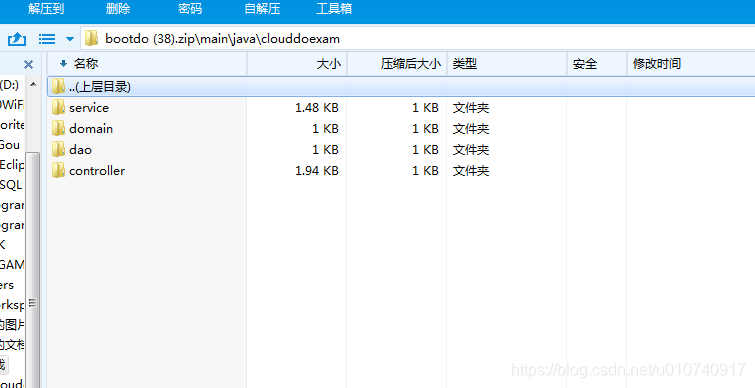Focus the archive path address field
The height and width of the screenshot is (388, 755).
coord(418,39)
